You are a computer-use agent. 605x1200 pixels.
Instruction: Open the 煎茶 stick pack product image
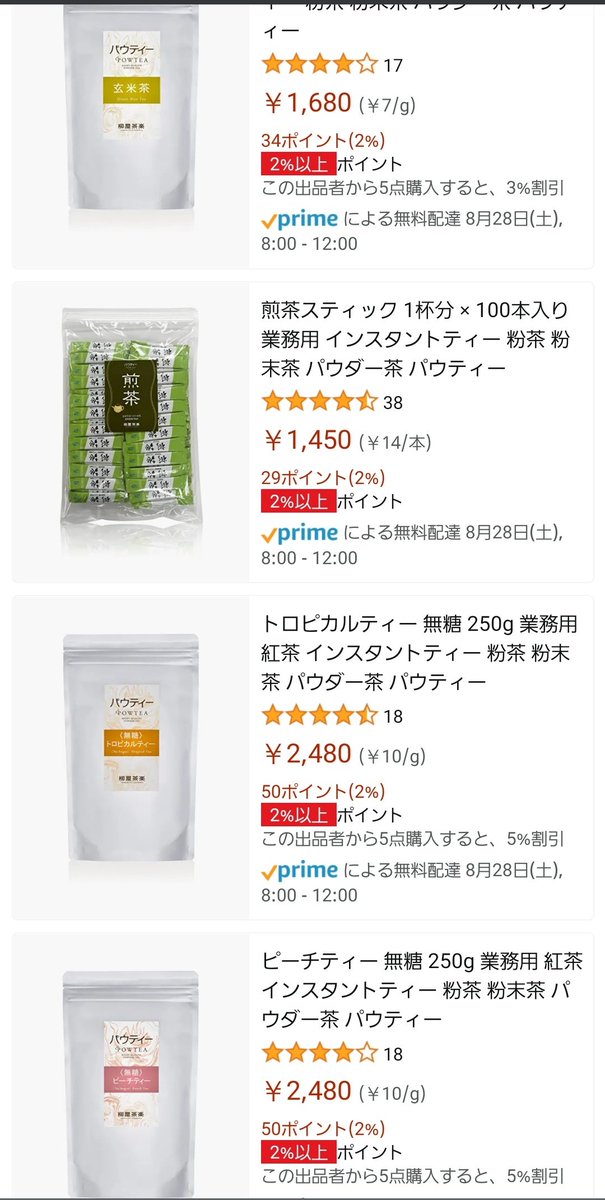130,431
